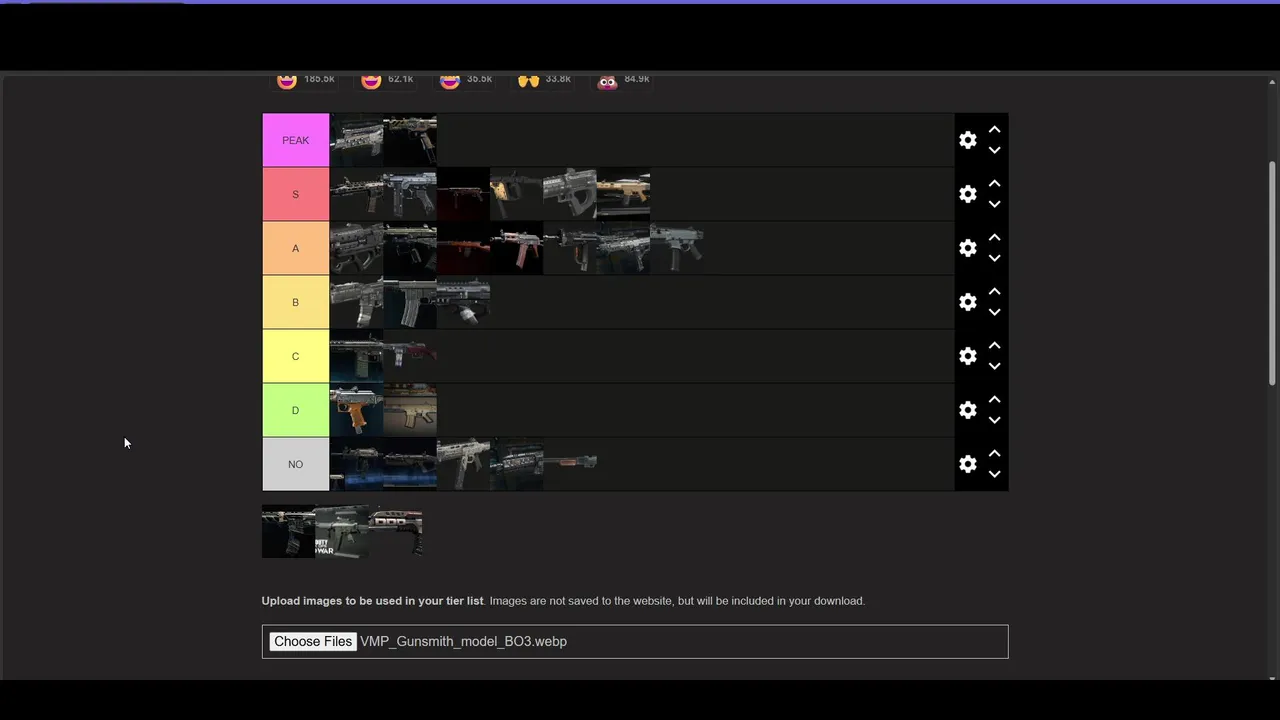Move A tier row down
The width and height of the screenshot is (1280, 720).
point(994,258)
